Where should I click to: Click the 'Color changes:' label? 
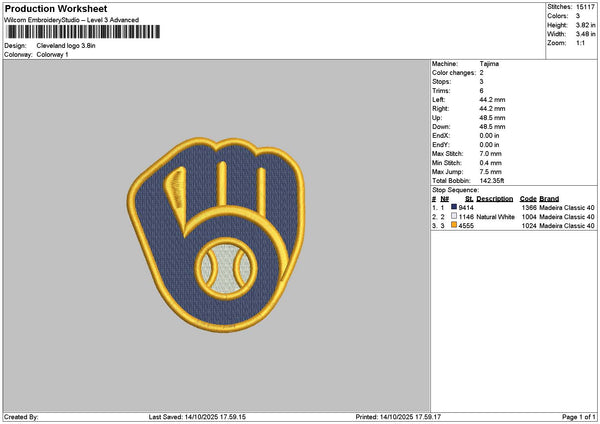(454, 73)
